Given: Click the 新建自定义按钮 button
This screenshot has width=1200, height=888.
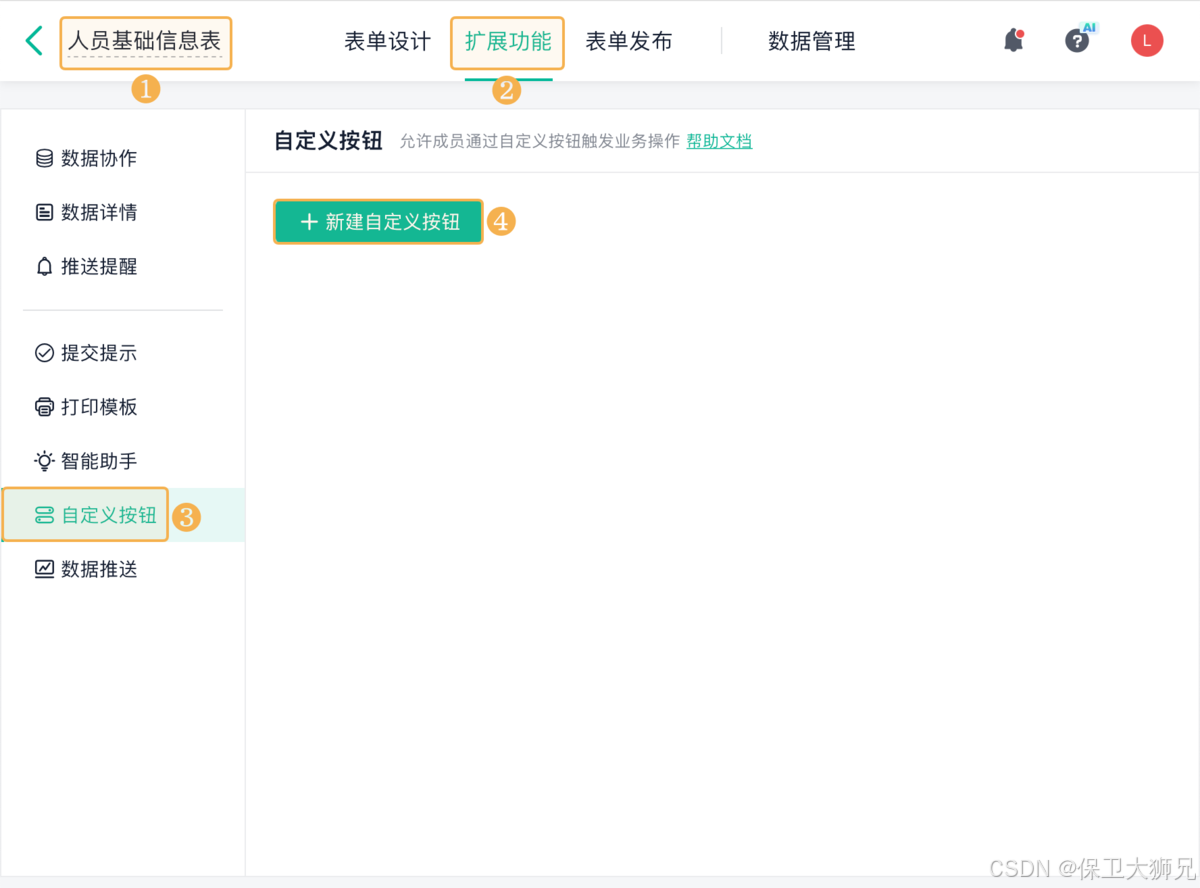Looking at the screenshot, I should [379, 221].
